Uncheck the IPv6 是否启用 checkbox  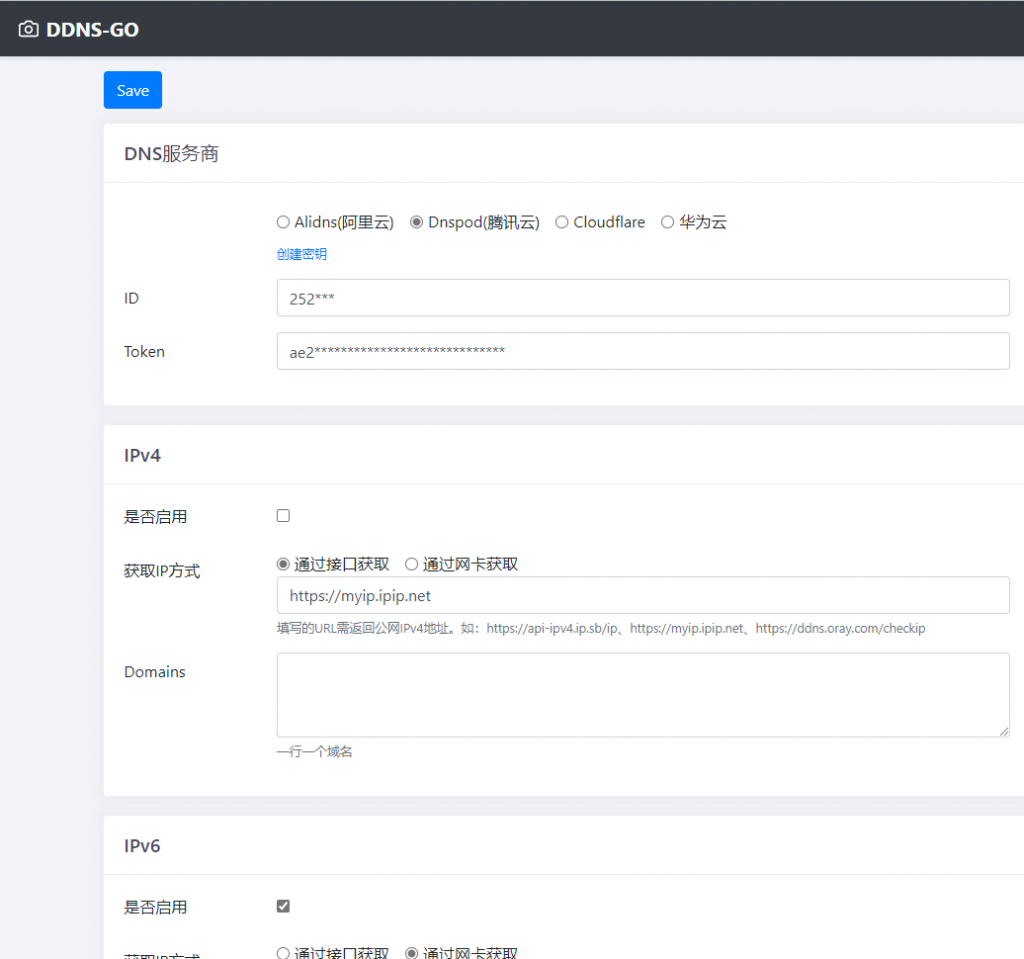coord(283,906)
